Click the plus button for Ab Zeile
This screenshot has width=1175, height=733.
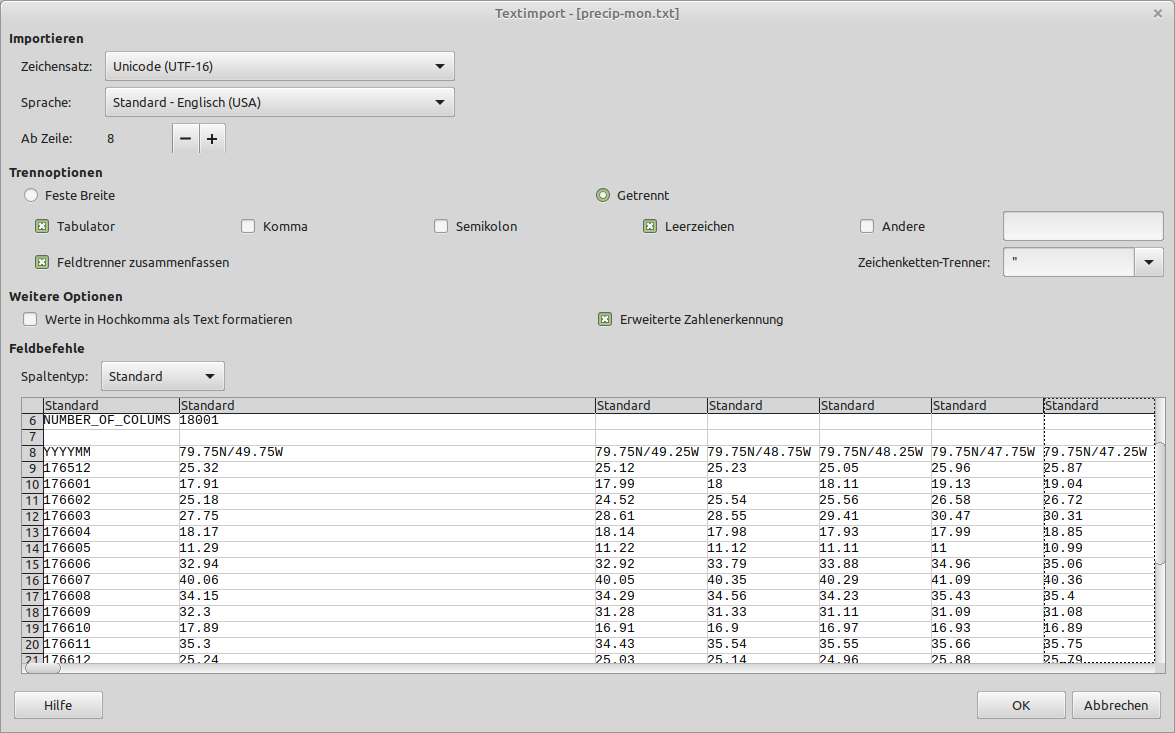[x=212, y=139]
